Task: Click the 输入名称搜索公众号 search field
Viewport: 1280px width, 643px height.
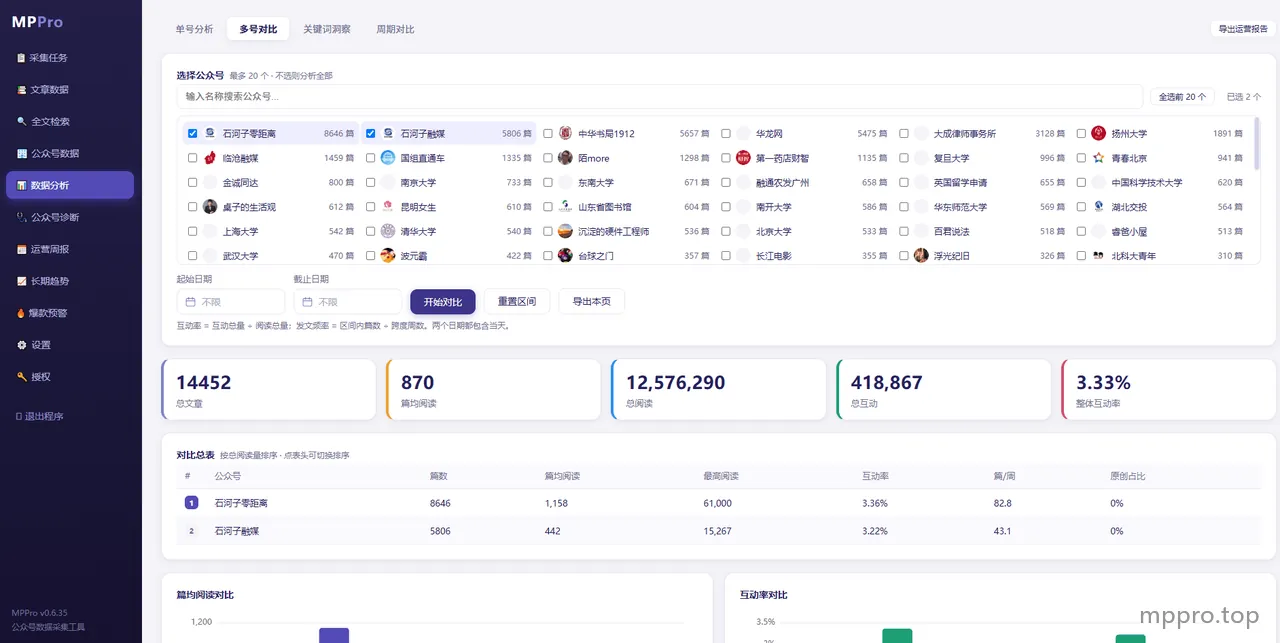Action: pos(660,96)
